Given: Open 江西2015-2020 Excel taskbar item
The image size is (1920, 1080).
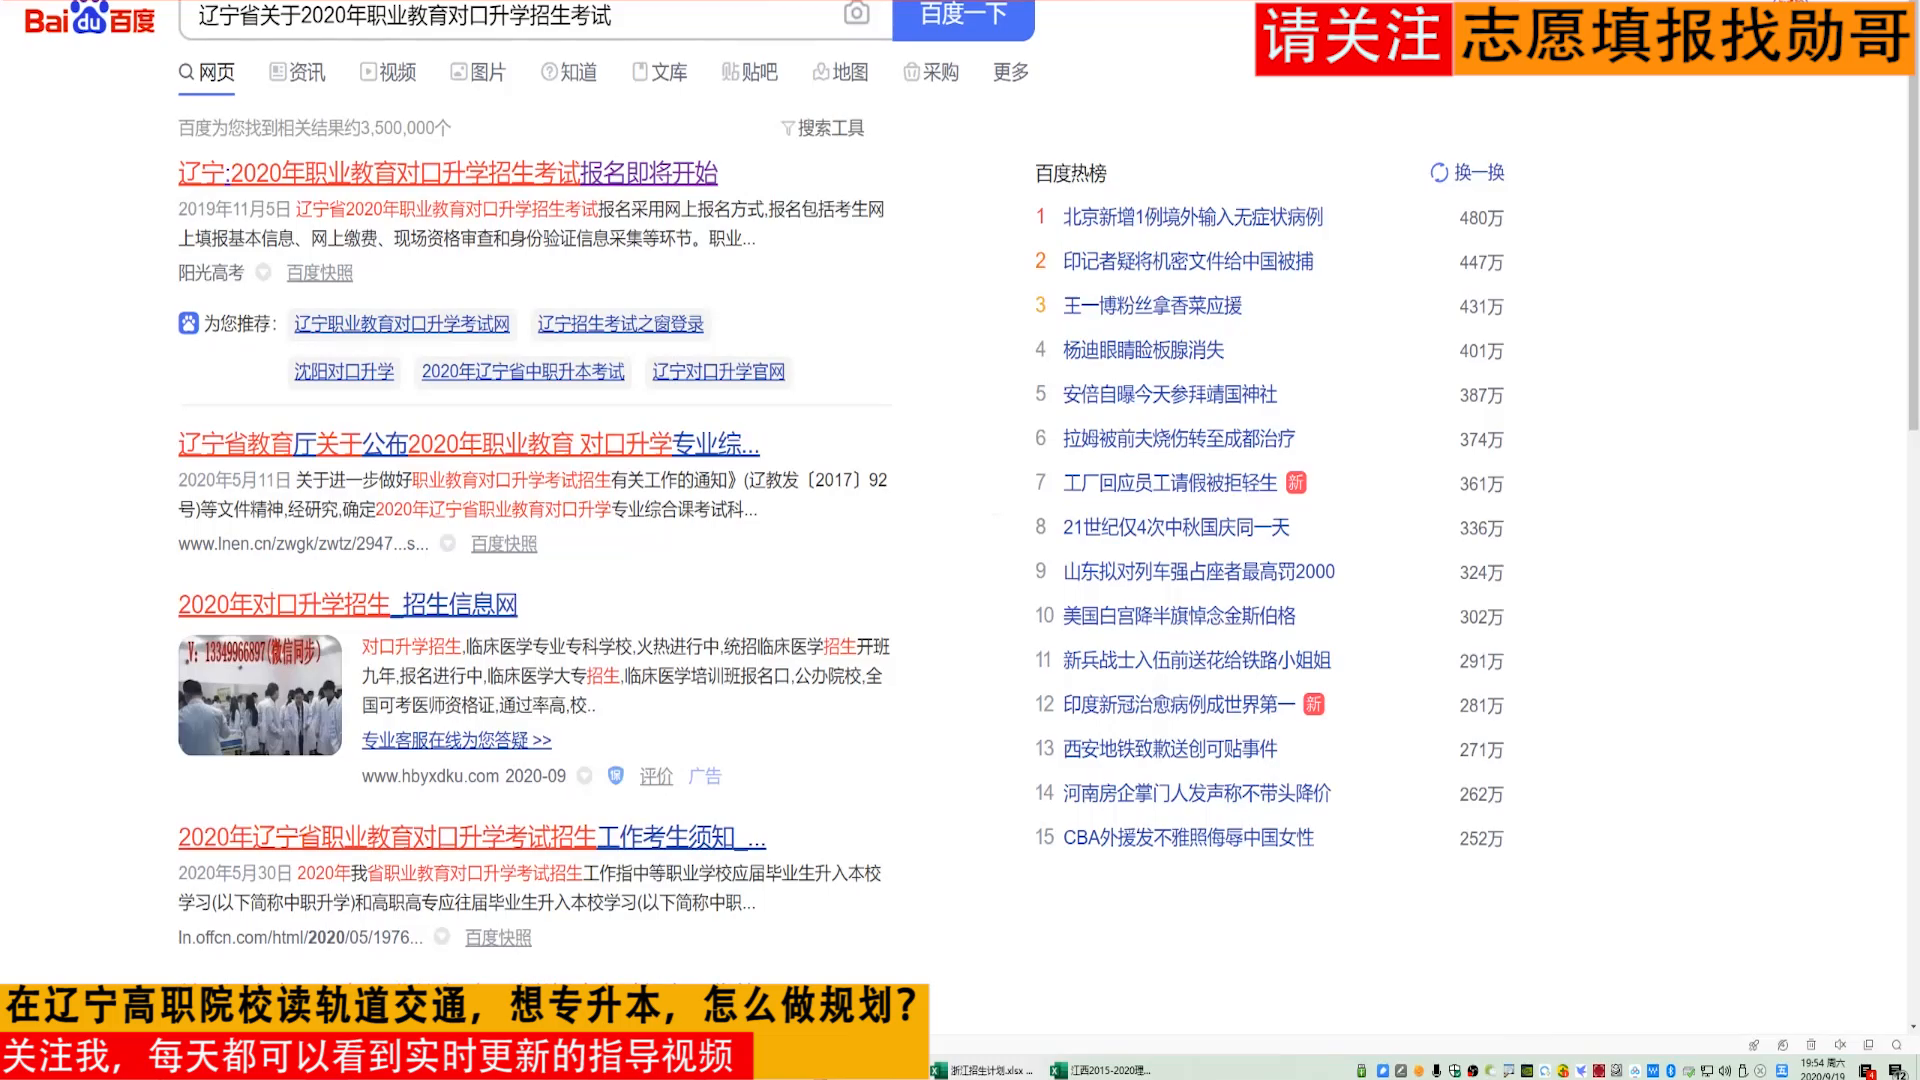Looking at the screenshot, I should click(x=1101, y=1070).
